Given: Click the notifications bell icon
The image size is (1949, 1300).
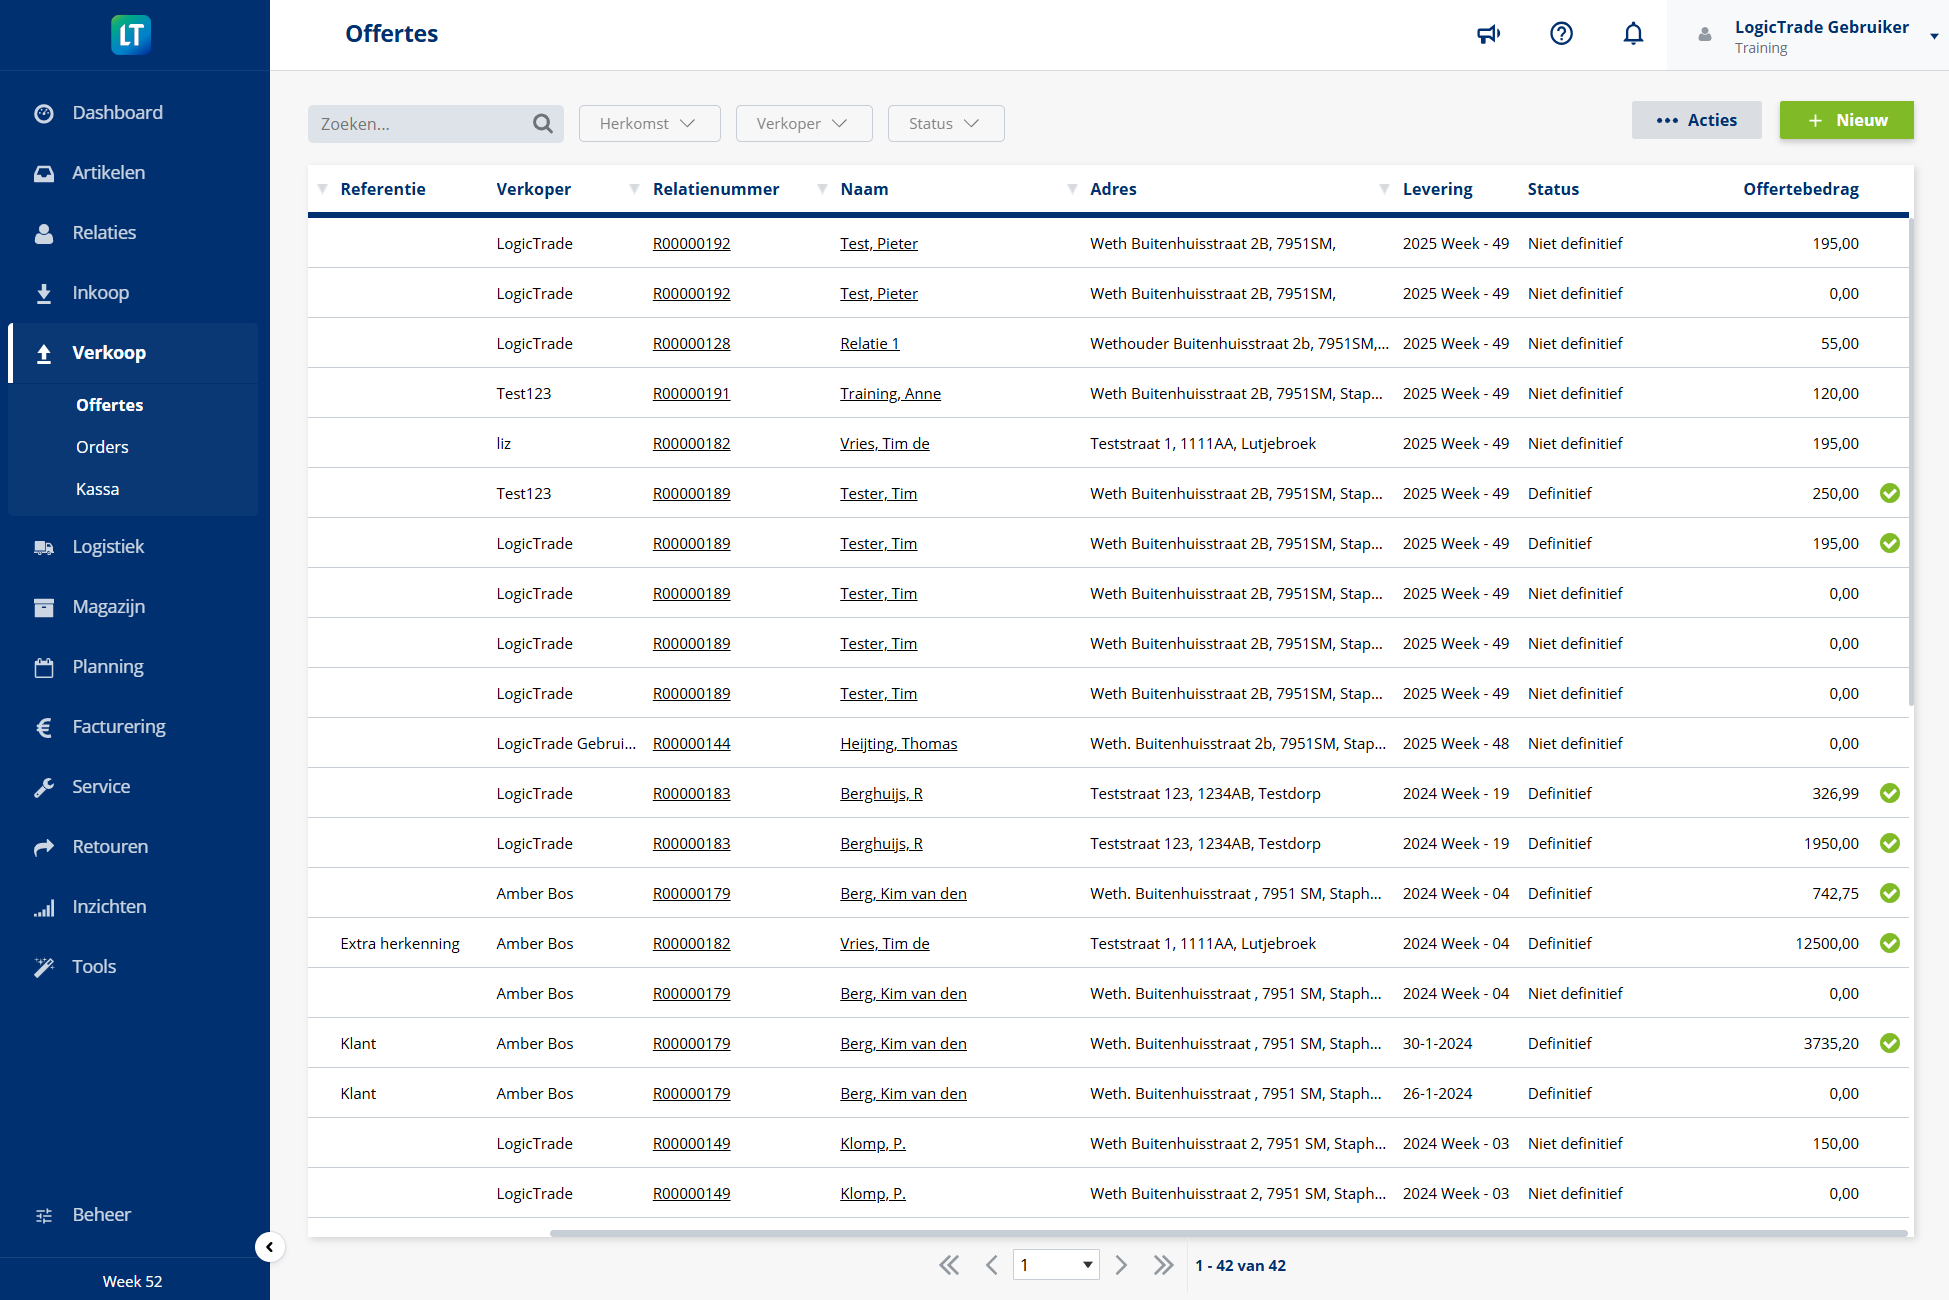Looking at the screenshot, I should click(1633, 33).
